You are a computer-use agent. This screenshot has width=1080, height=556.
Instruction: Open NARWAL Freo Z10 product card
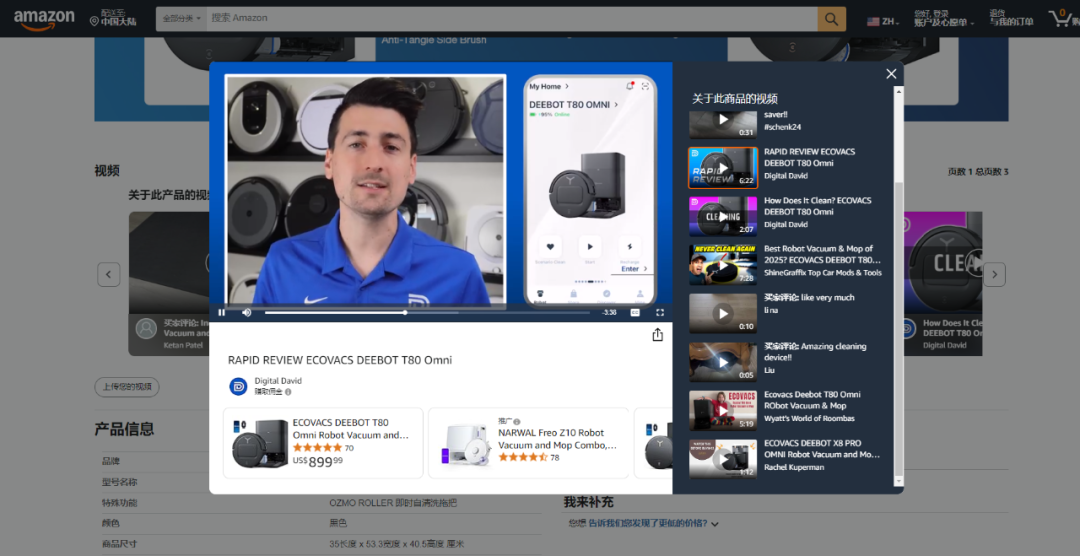(528, 443)
